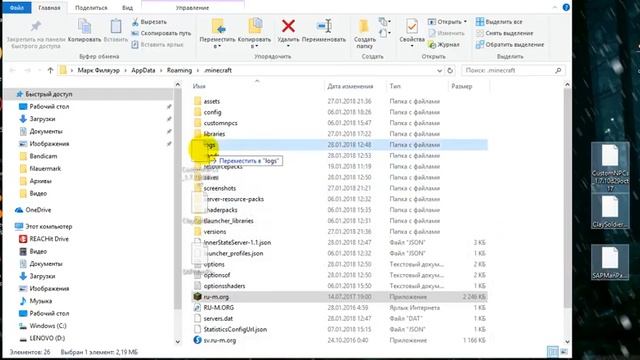The height and width of the screenshot is (360, 640).
Task: Switch to details view in the status bar
Action: [552, 351]
